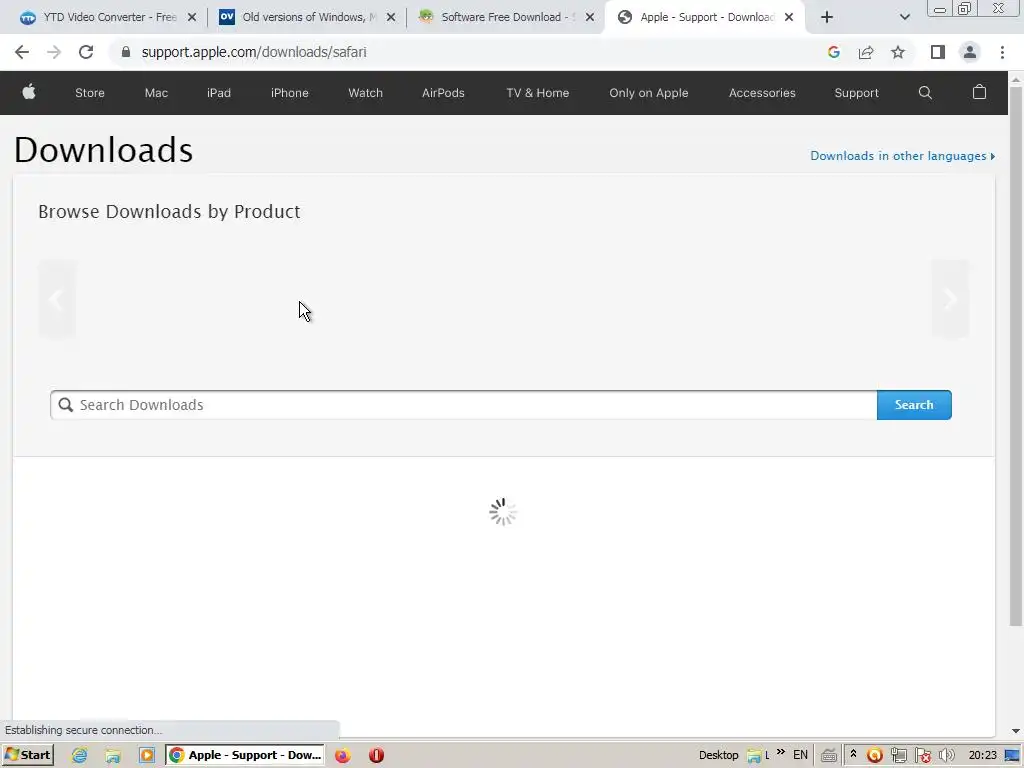Screen dimensions: 1024x768
Task: Go back using browser back arrow
Action: (x=22, y=52)
